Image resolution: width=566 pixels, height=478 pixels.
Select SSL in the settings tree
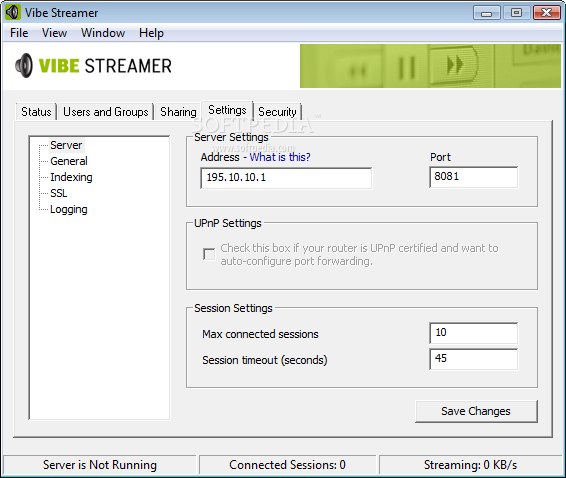click(x=58, y=193)
